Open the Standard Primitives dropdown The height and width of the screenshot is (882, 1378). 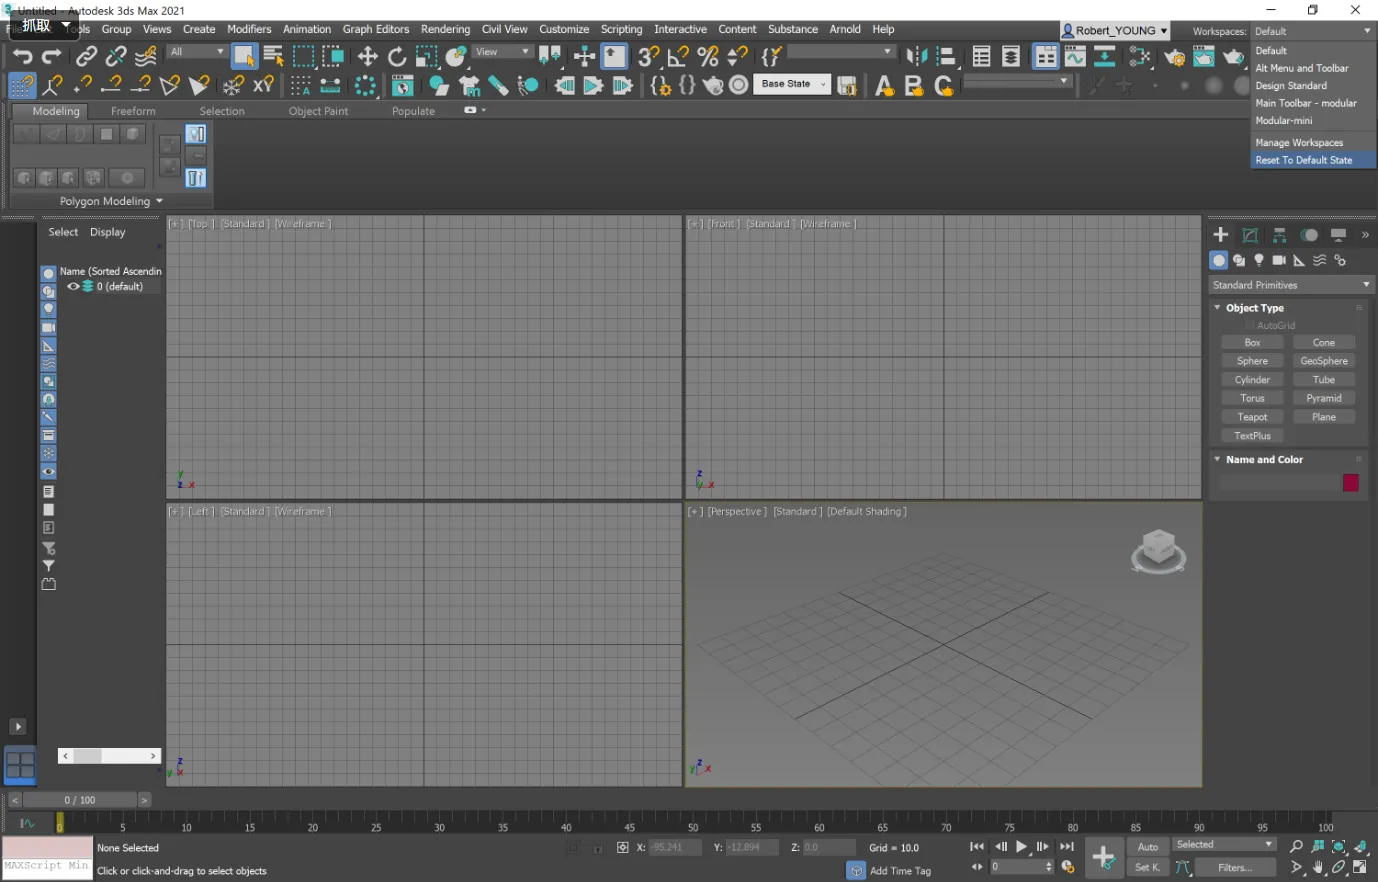pyautogui.click(x=1289, y=286)
